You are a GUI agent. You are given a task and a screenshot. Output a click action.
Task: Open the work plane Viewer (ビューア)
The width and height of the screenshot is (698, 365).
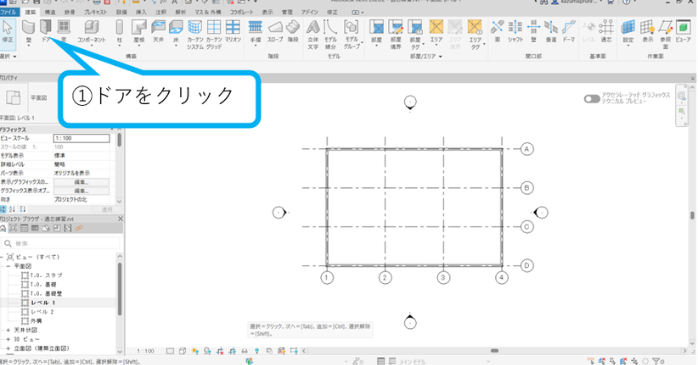tap(683, 31)
